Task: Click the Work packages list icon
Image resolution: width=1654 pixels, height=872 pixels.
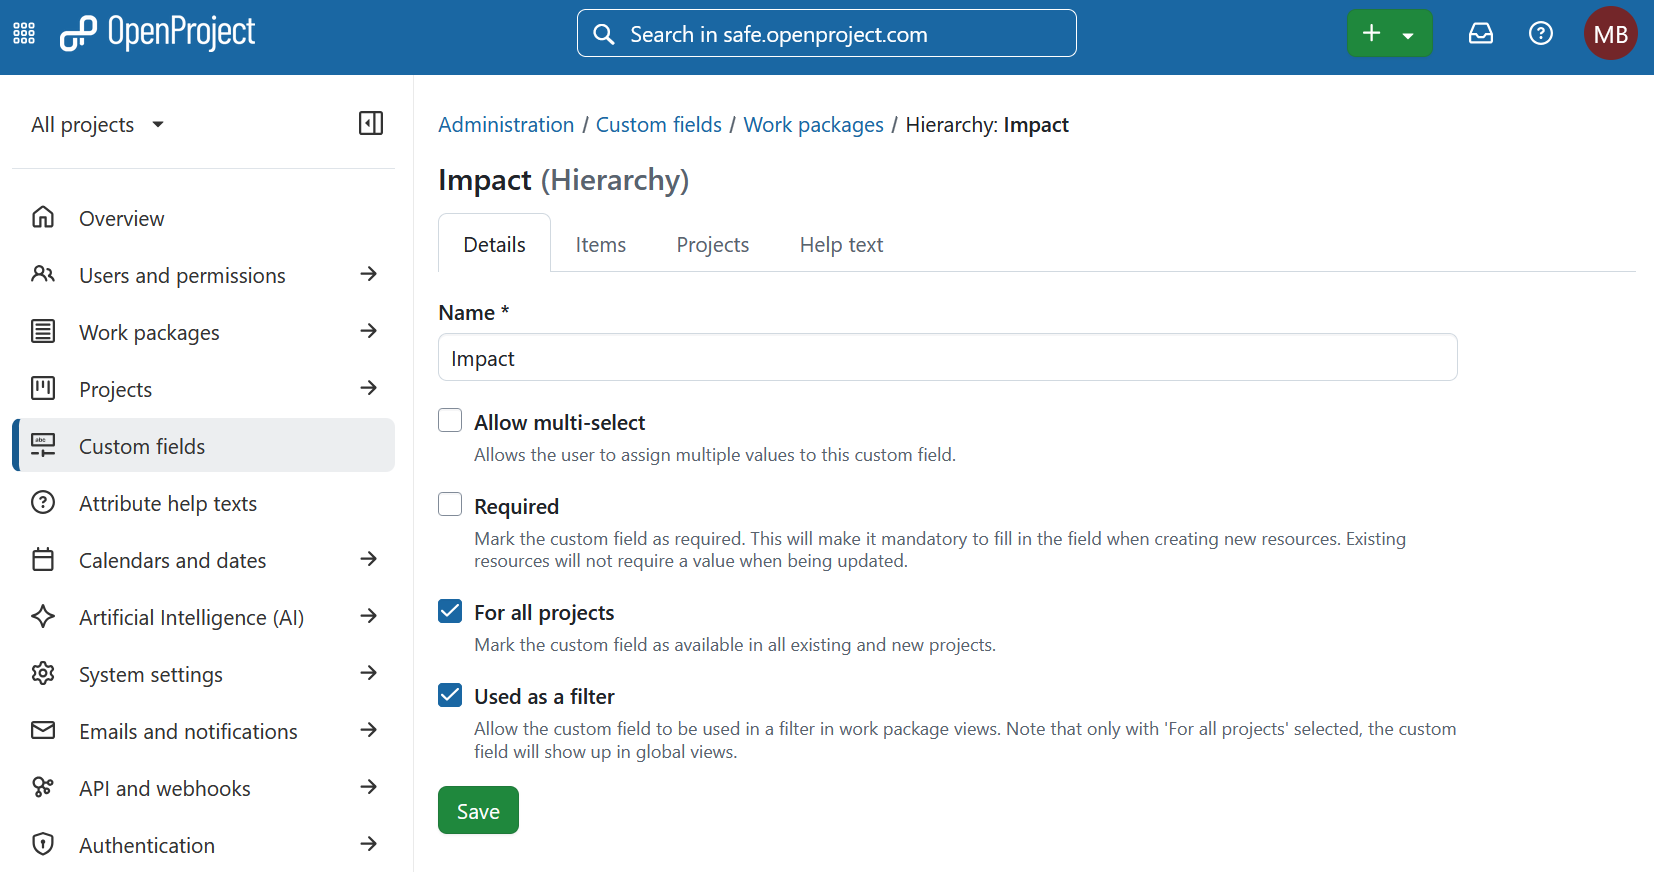Action: [x=43, y=331]
